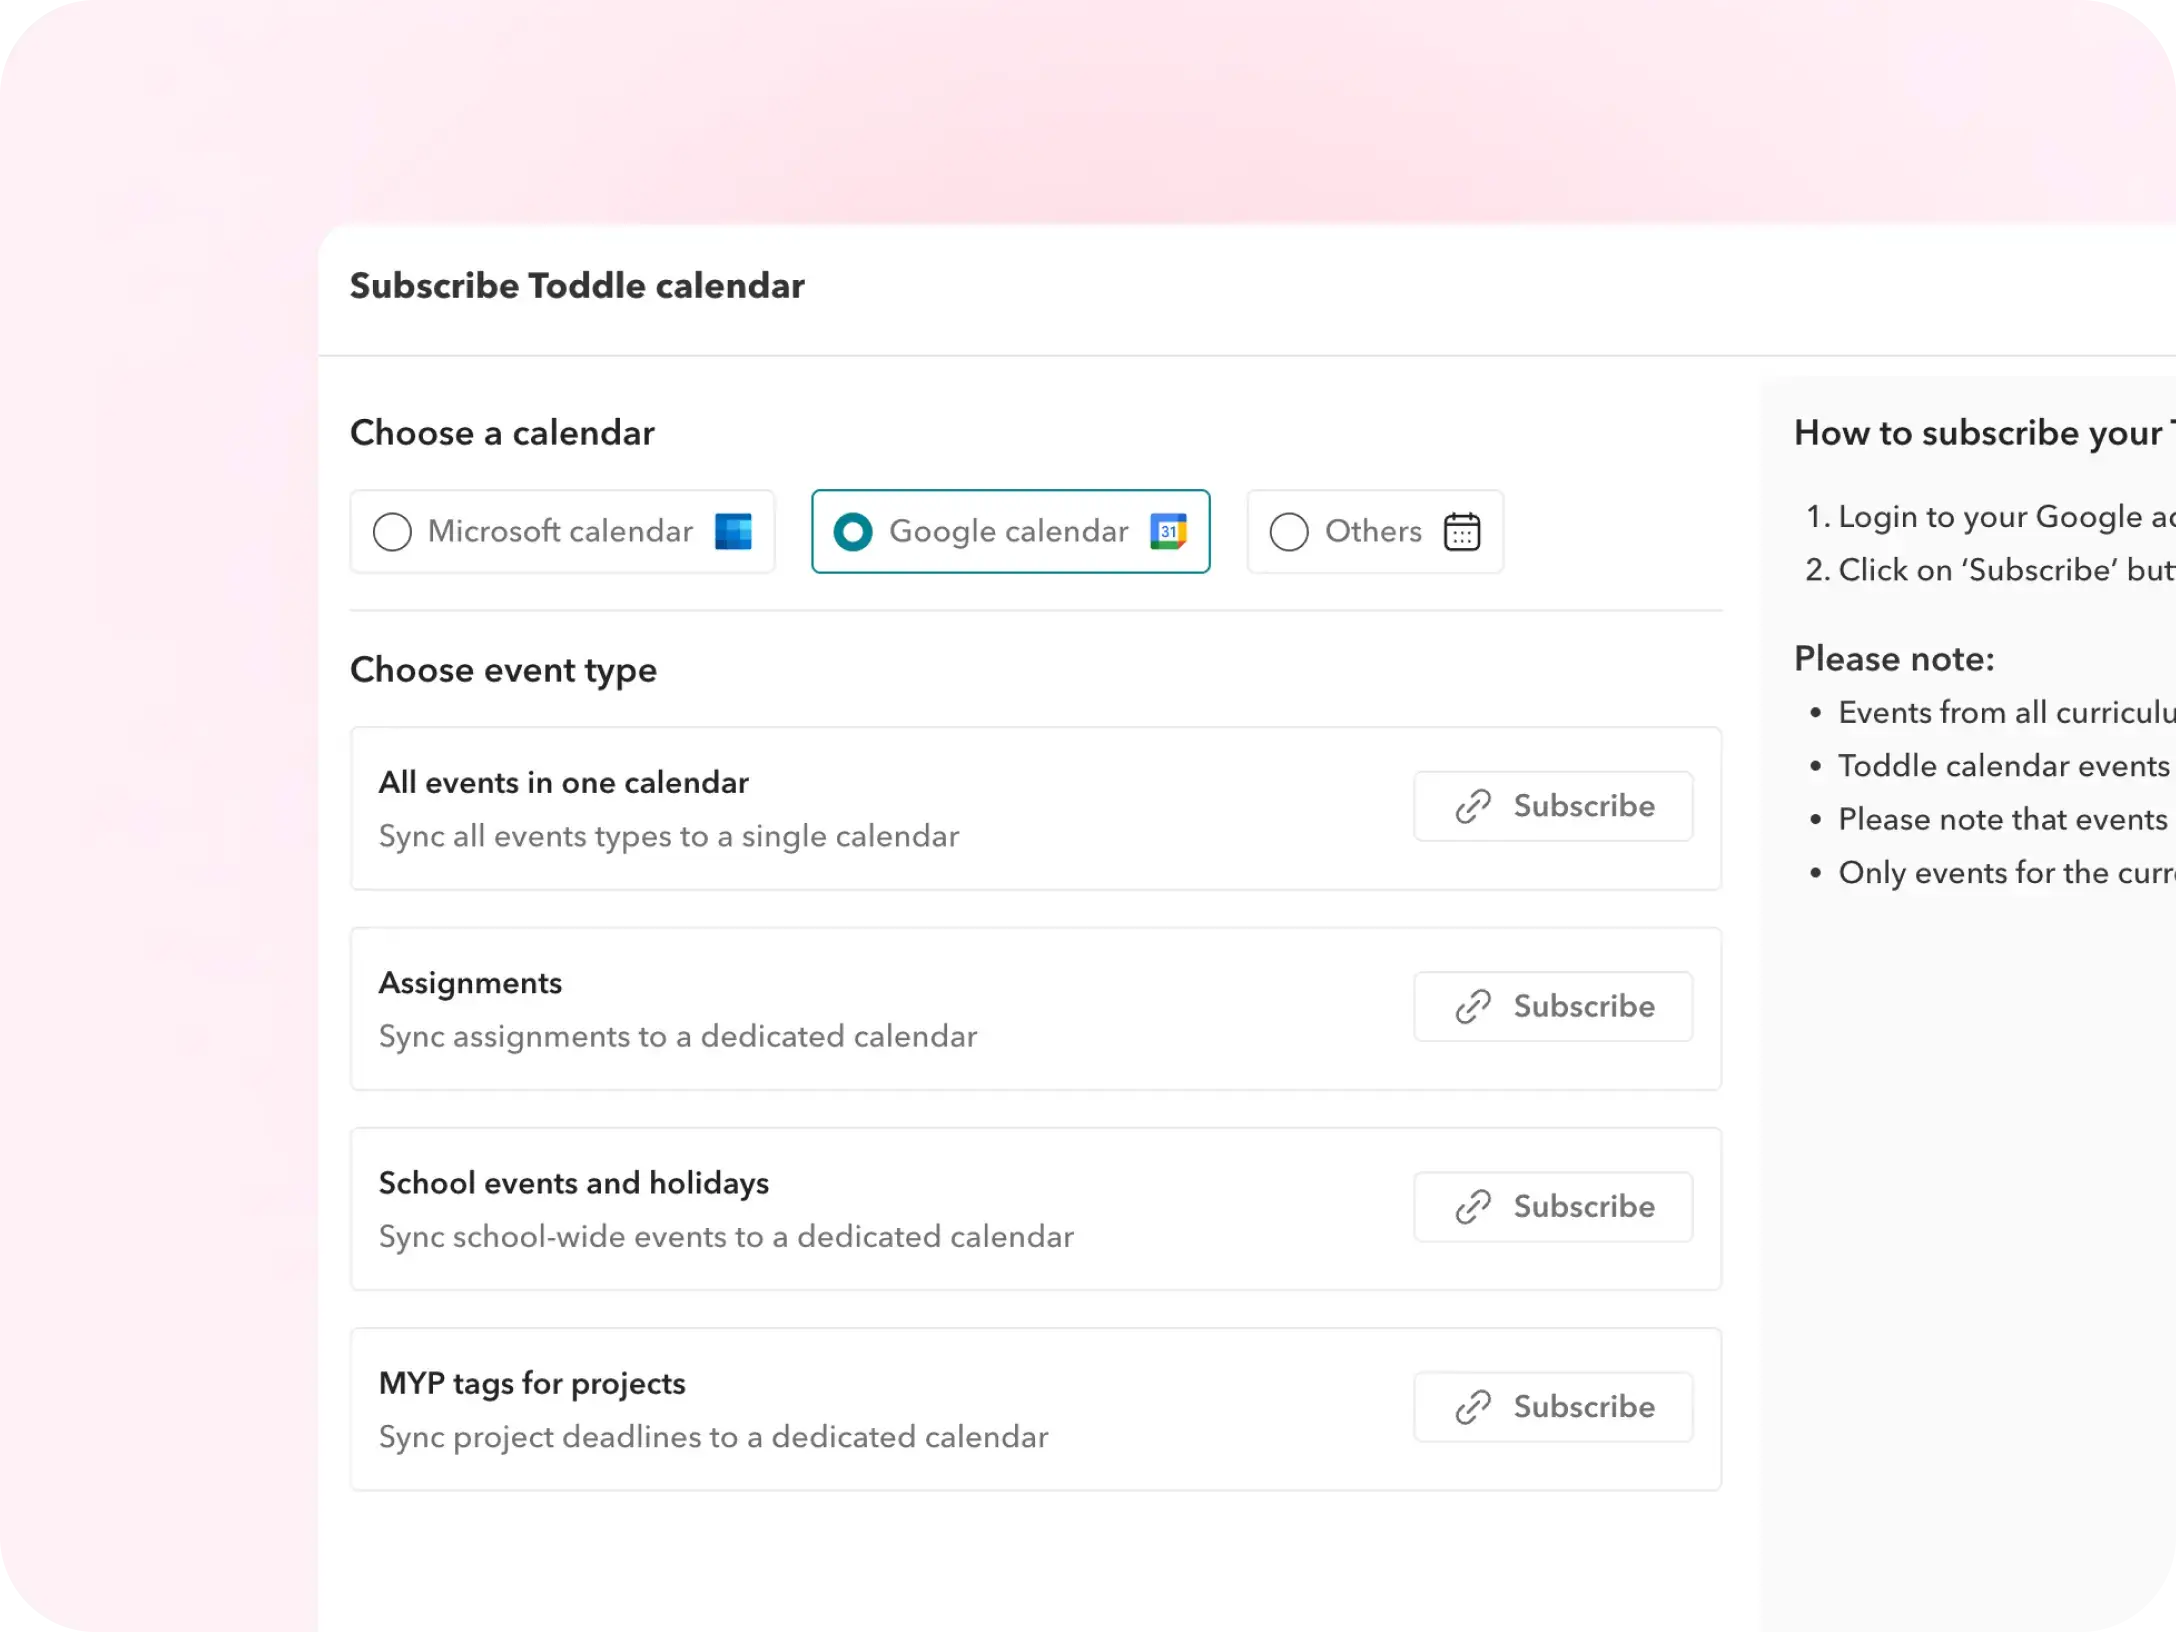Click the Google calendar option label
Image resolution: width=2176 pixels, height=1632 pixels.
[x=1008, y=531]
